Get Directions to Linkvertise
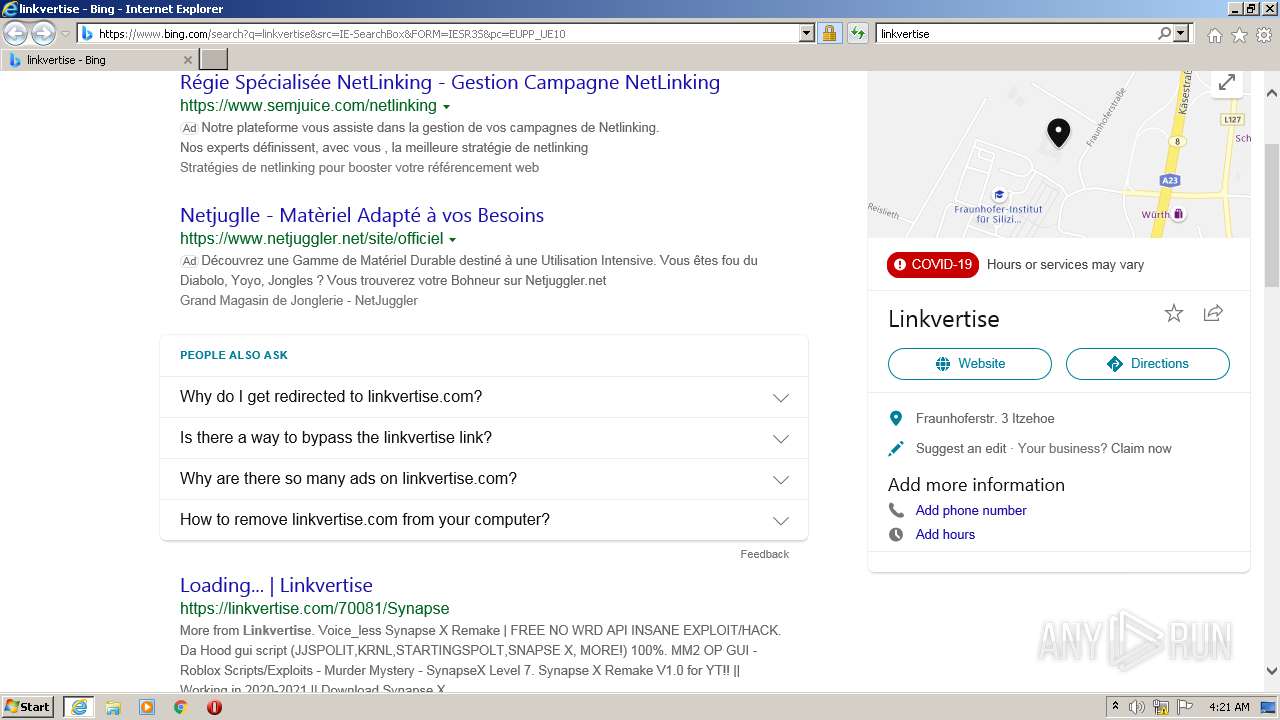This screenshot has height=720, width=1280. 1148,364
